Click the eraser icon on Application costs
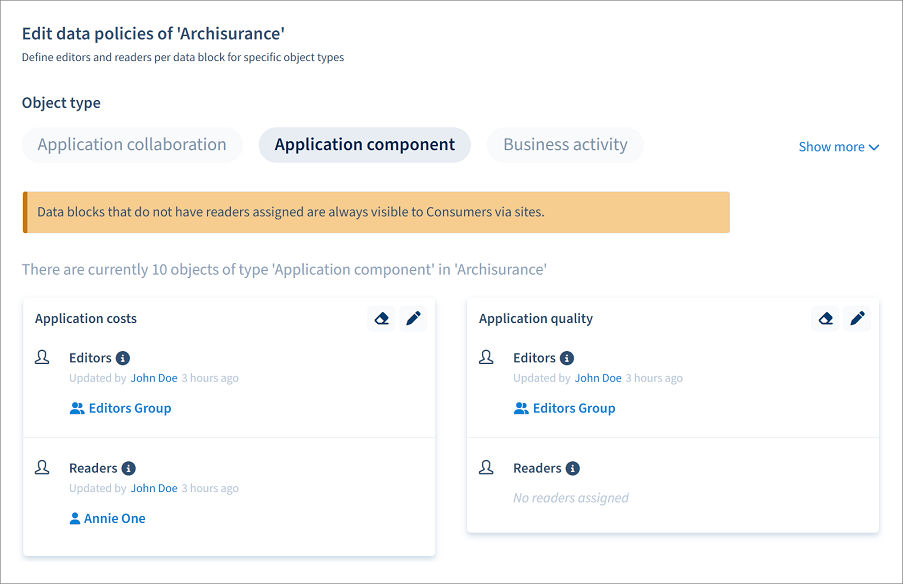The image size is (903, 584). 381,319
